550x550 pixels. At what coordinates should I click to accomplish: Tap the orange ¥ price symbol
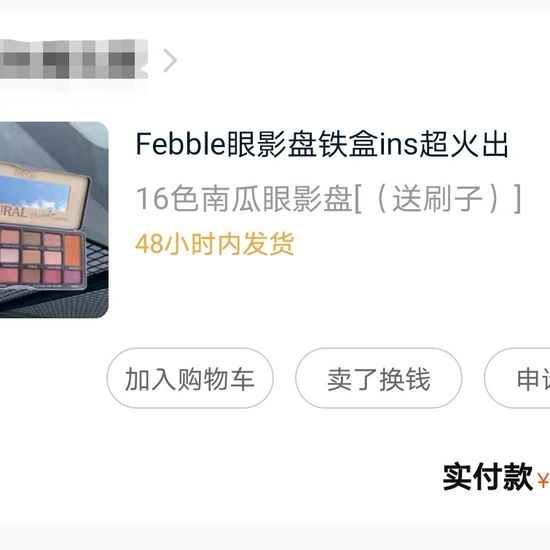click(543, 480)
